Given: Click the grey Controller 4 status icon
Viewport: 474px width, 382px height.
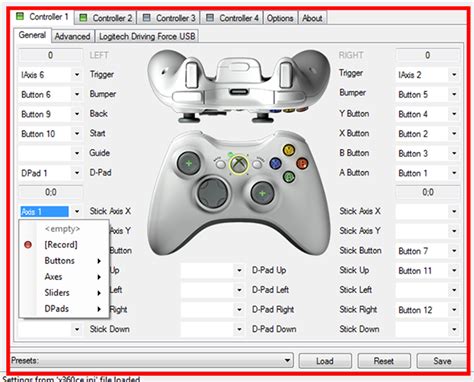Looking at the screenshot, I should pos(210,17).
